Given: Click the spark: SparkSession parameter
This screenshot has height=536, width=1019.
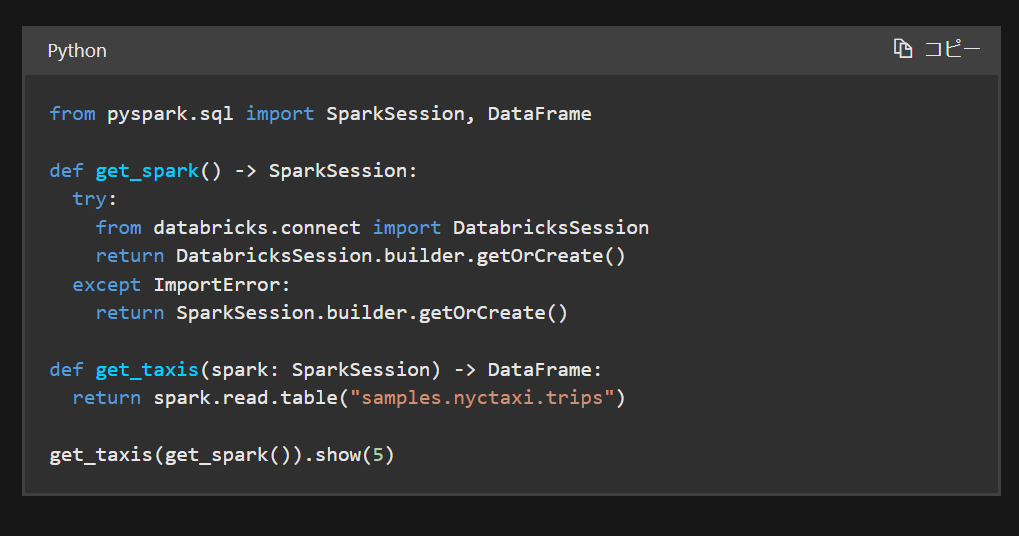Looking at the screenshot, I should [x=320, y=370].
